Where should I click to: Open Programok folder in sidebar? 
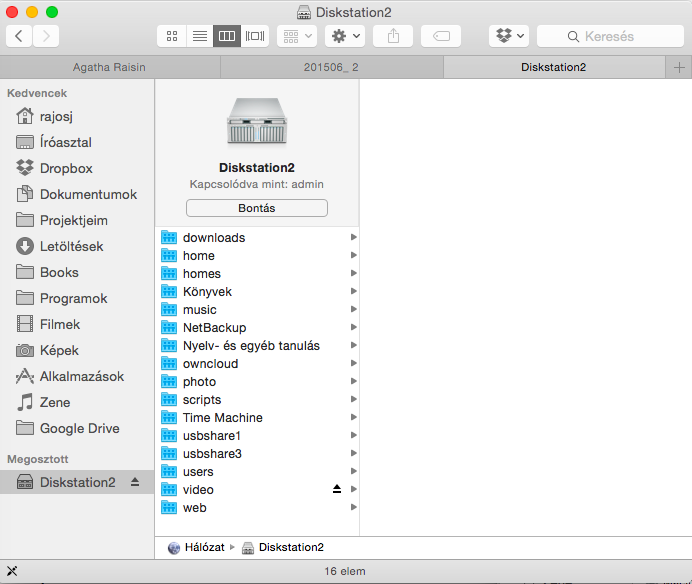pos(77,298)
